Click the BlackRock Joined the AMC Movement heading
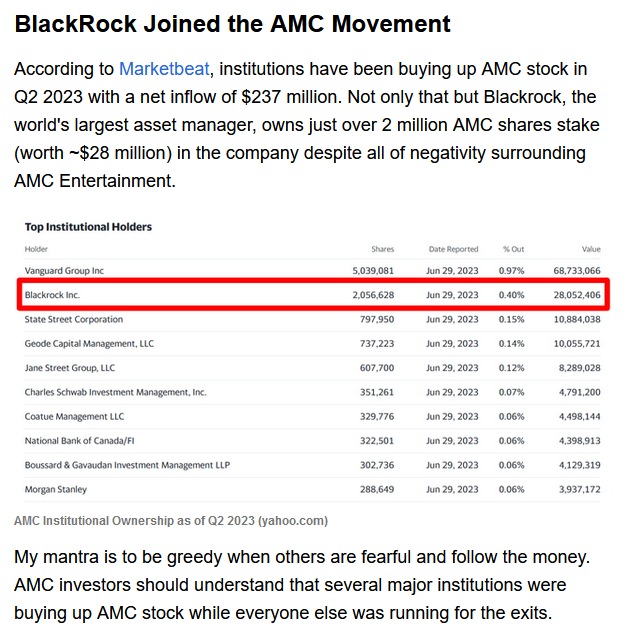This screenshot has width=641, height=631. pyautogui.click(x=232, y=24)
